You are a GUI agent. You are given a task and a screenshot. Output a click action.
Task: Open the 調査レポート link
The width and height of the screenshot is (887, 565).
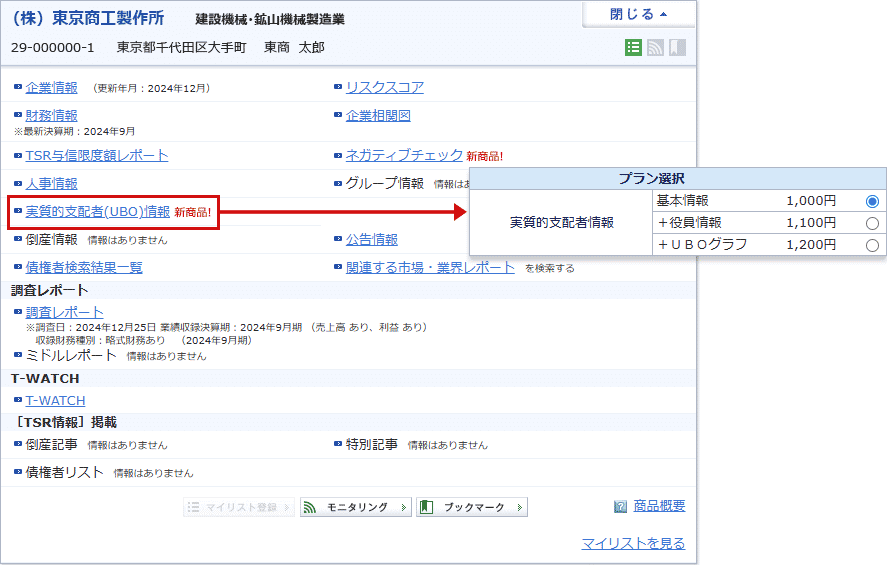pyautogui.click(x=64, y=313)
